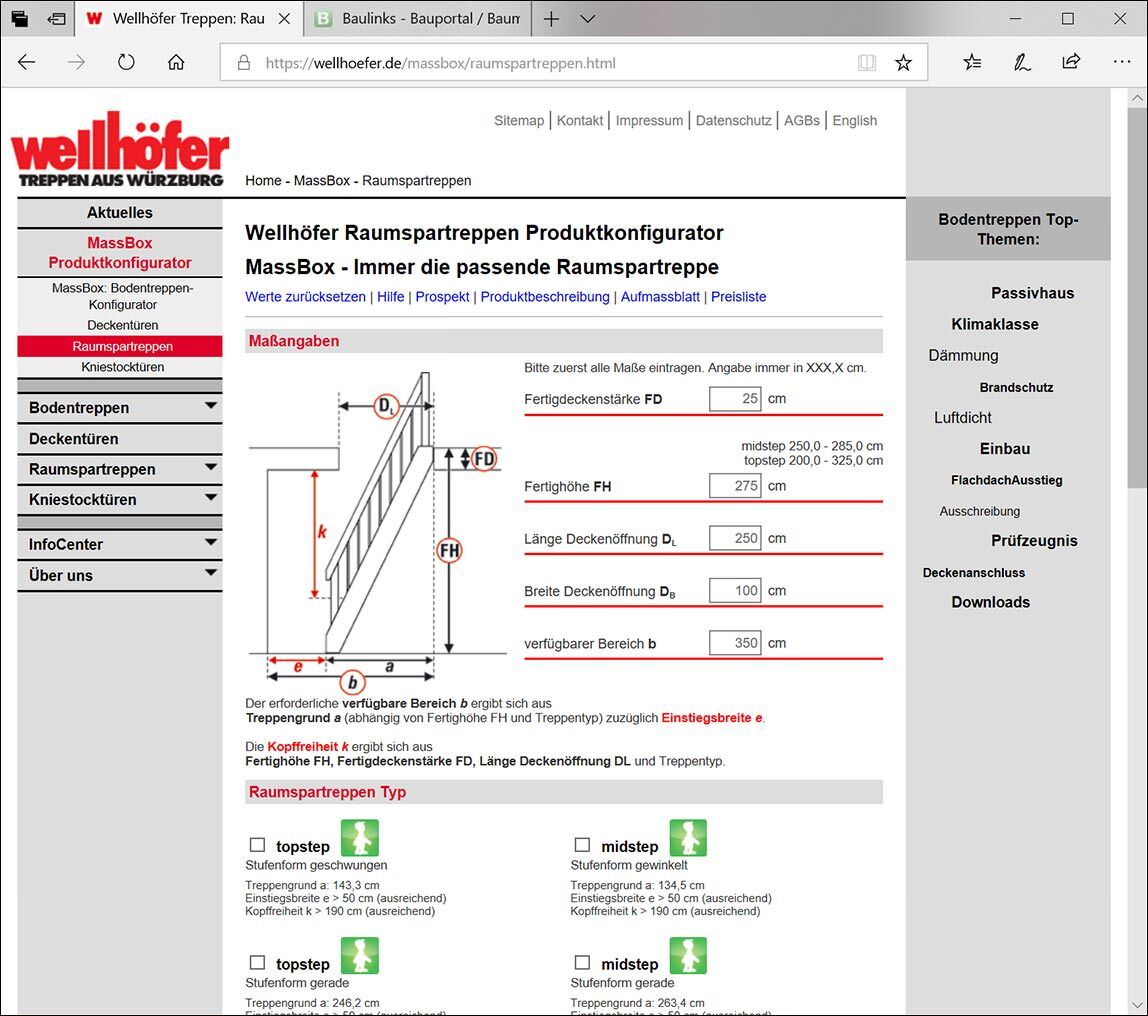Select highlighted Raumspartreppen submenu item
The width and height of the screenshot is (1148, 1016).
coord(120,346)
